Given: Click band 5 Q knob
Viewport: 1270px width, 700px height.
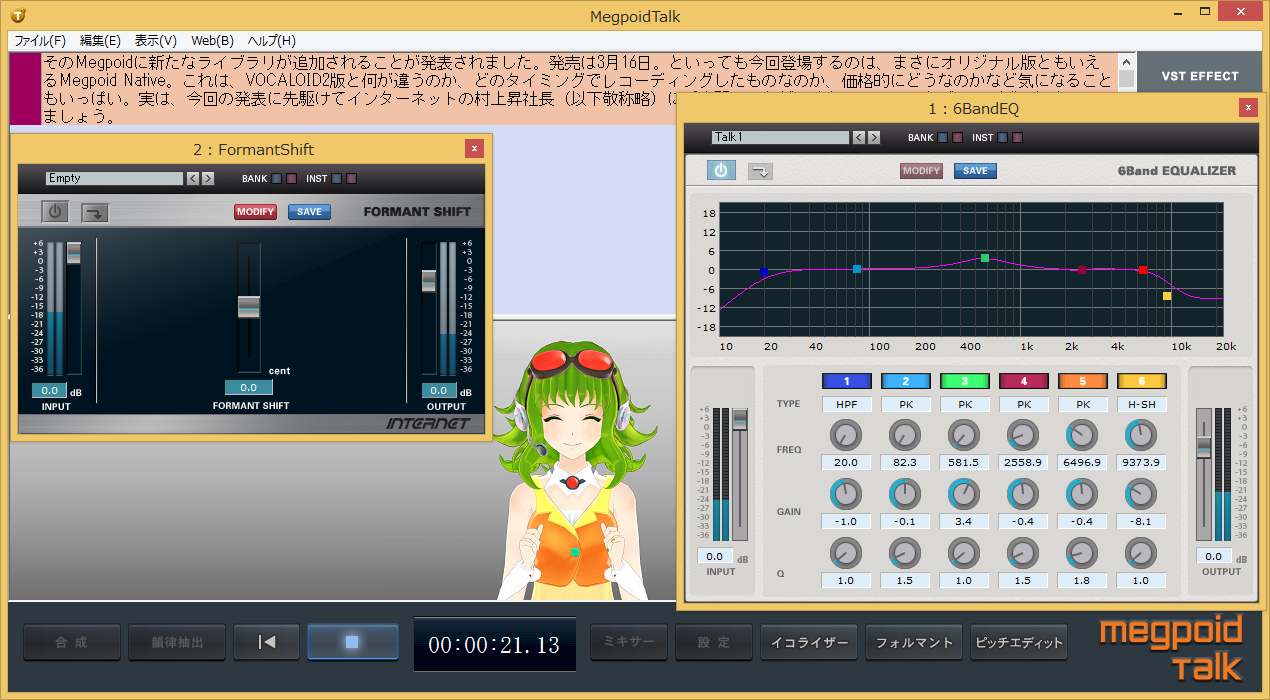Looking at the screenshot, I should tap(1082, 553).
